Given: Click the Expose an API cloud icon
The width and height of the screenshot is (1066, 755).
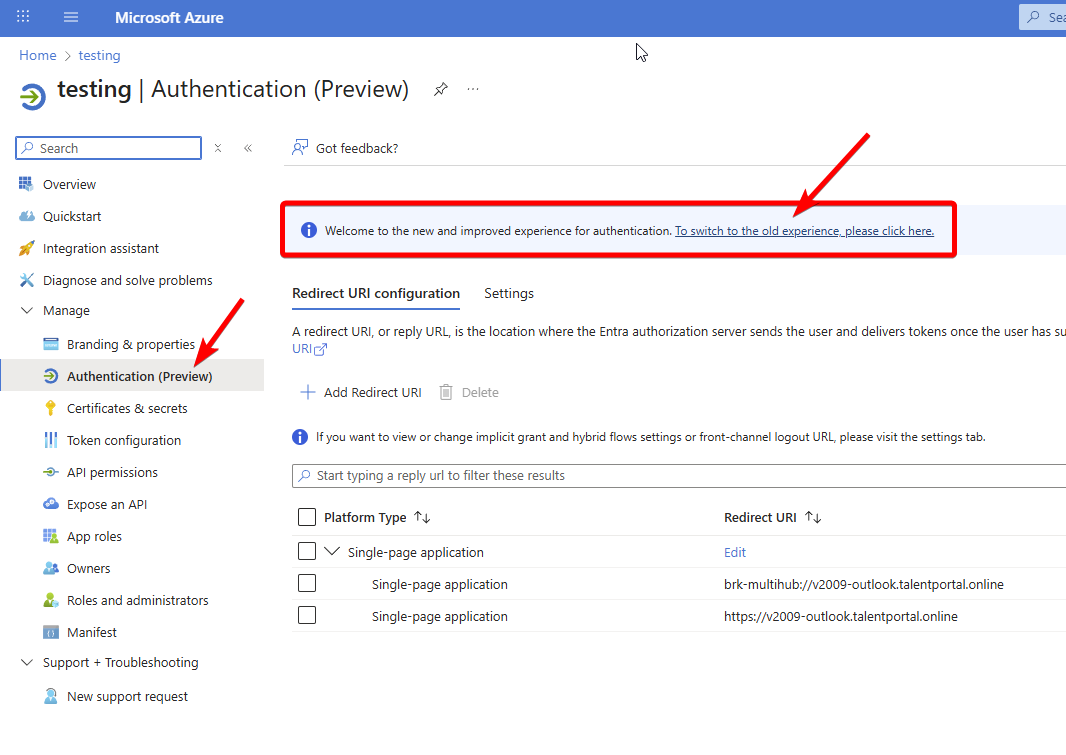Looking at the screenshot, I should (51, 504).
